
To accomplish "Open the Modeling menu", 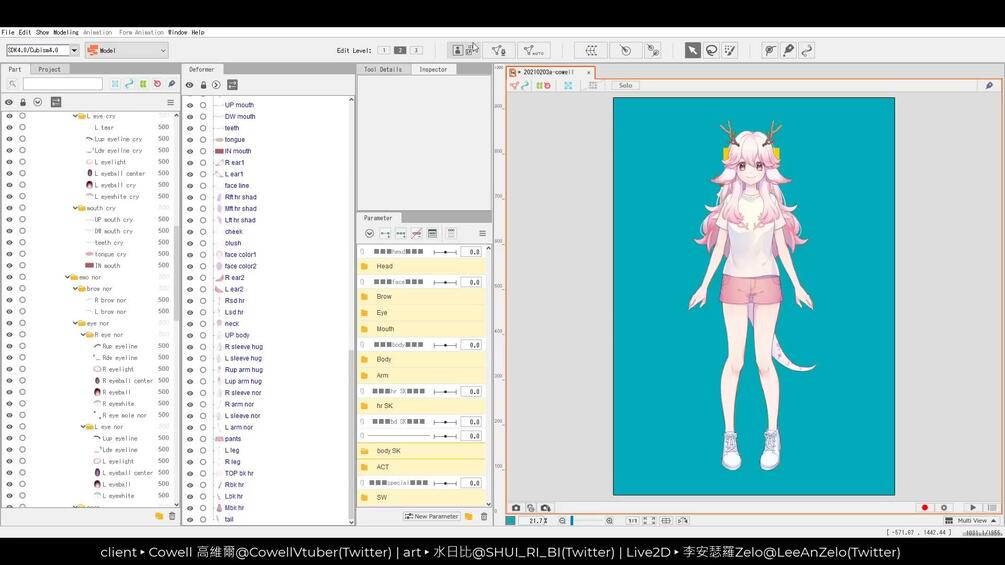I will click(x=65, y=32).
